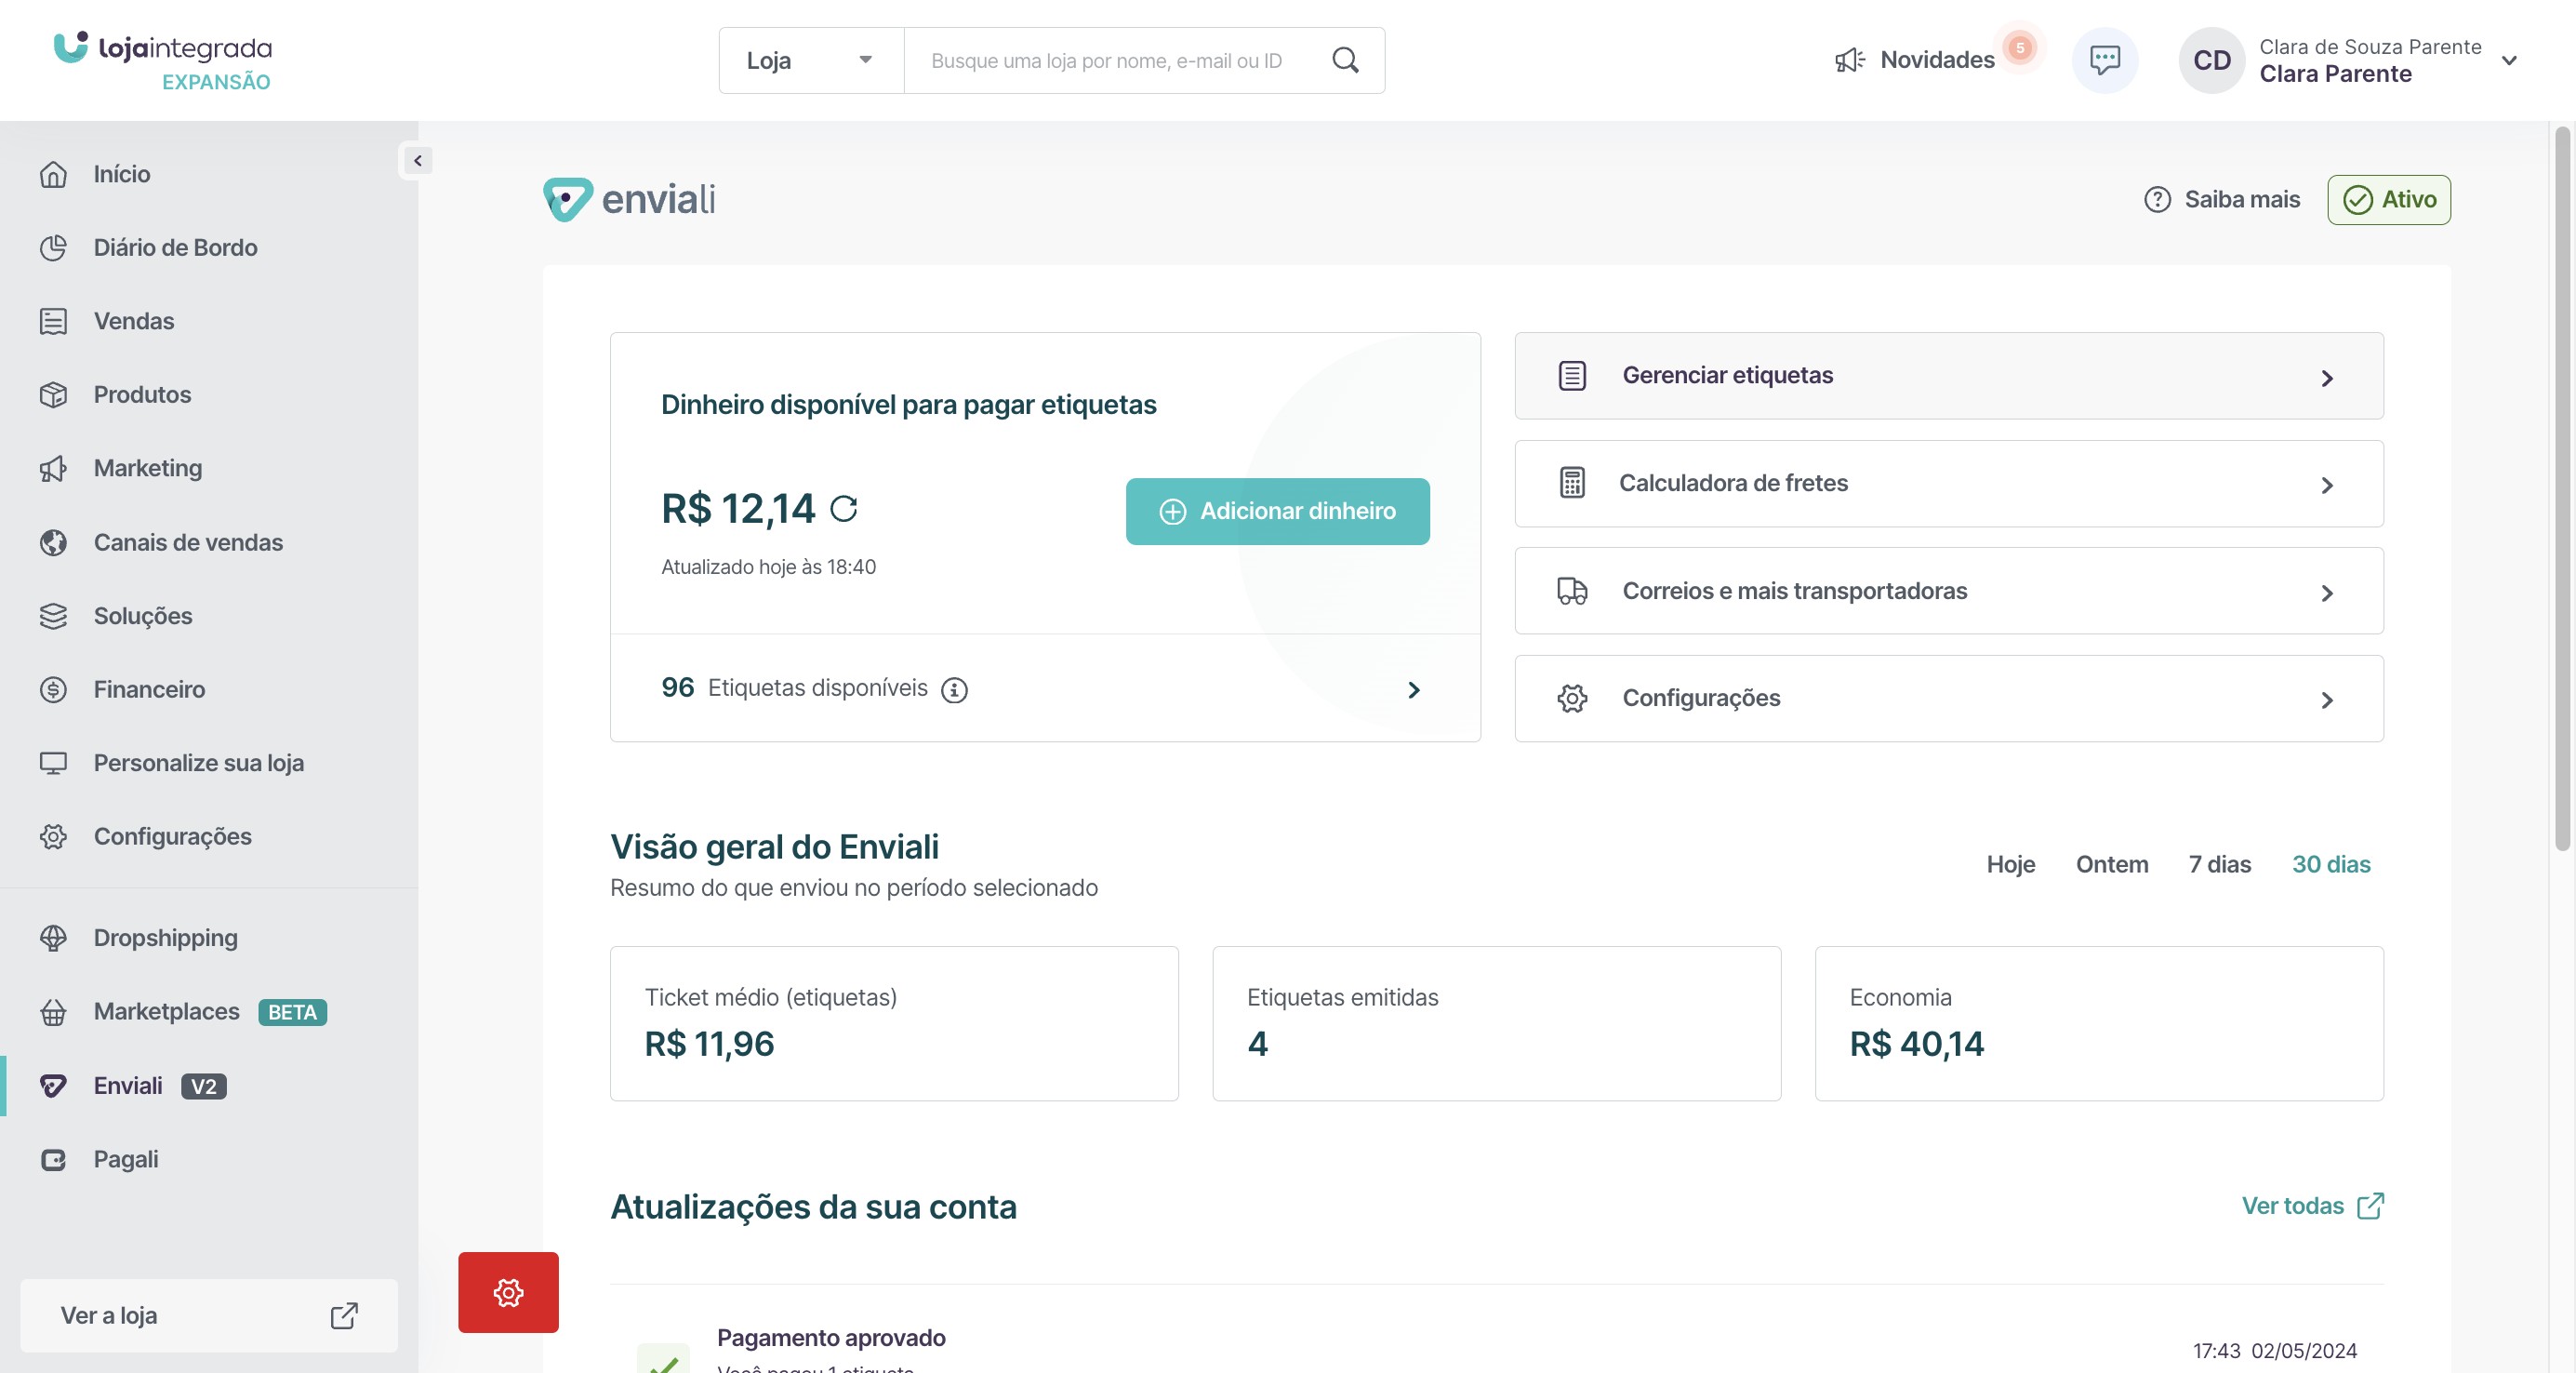Toggle the Ativo status badge
This screenshot has height=1373, width=2576.
coord(2388,200)
